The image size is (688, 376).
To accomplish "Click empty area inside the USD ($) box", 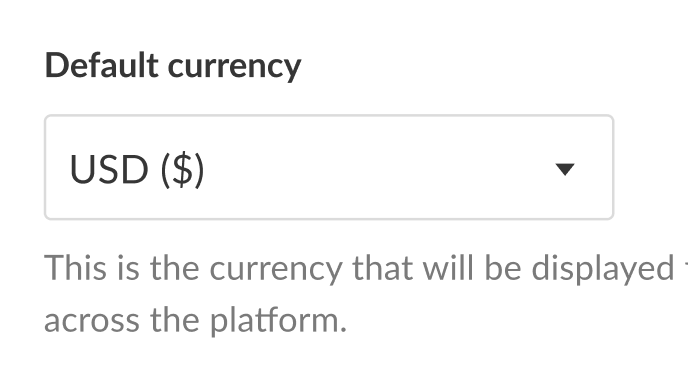I will (377, 169).
